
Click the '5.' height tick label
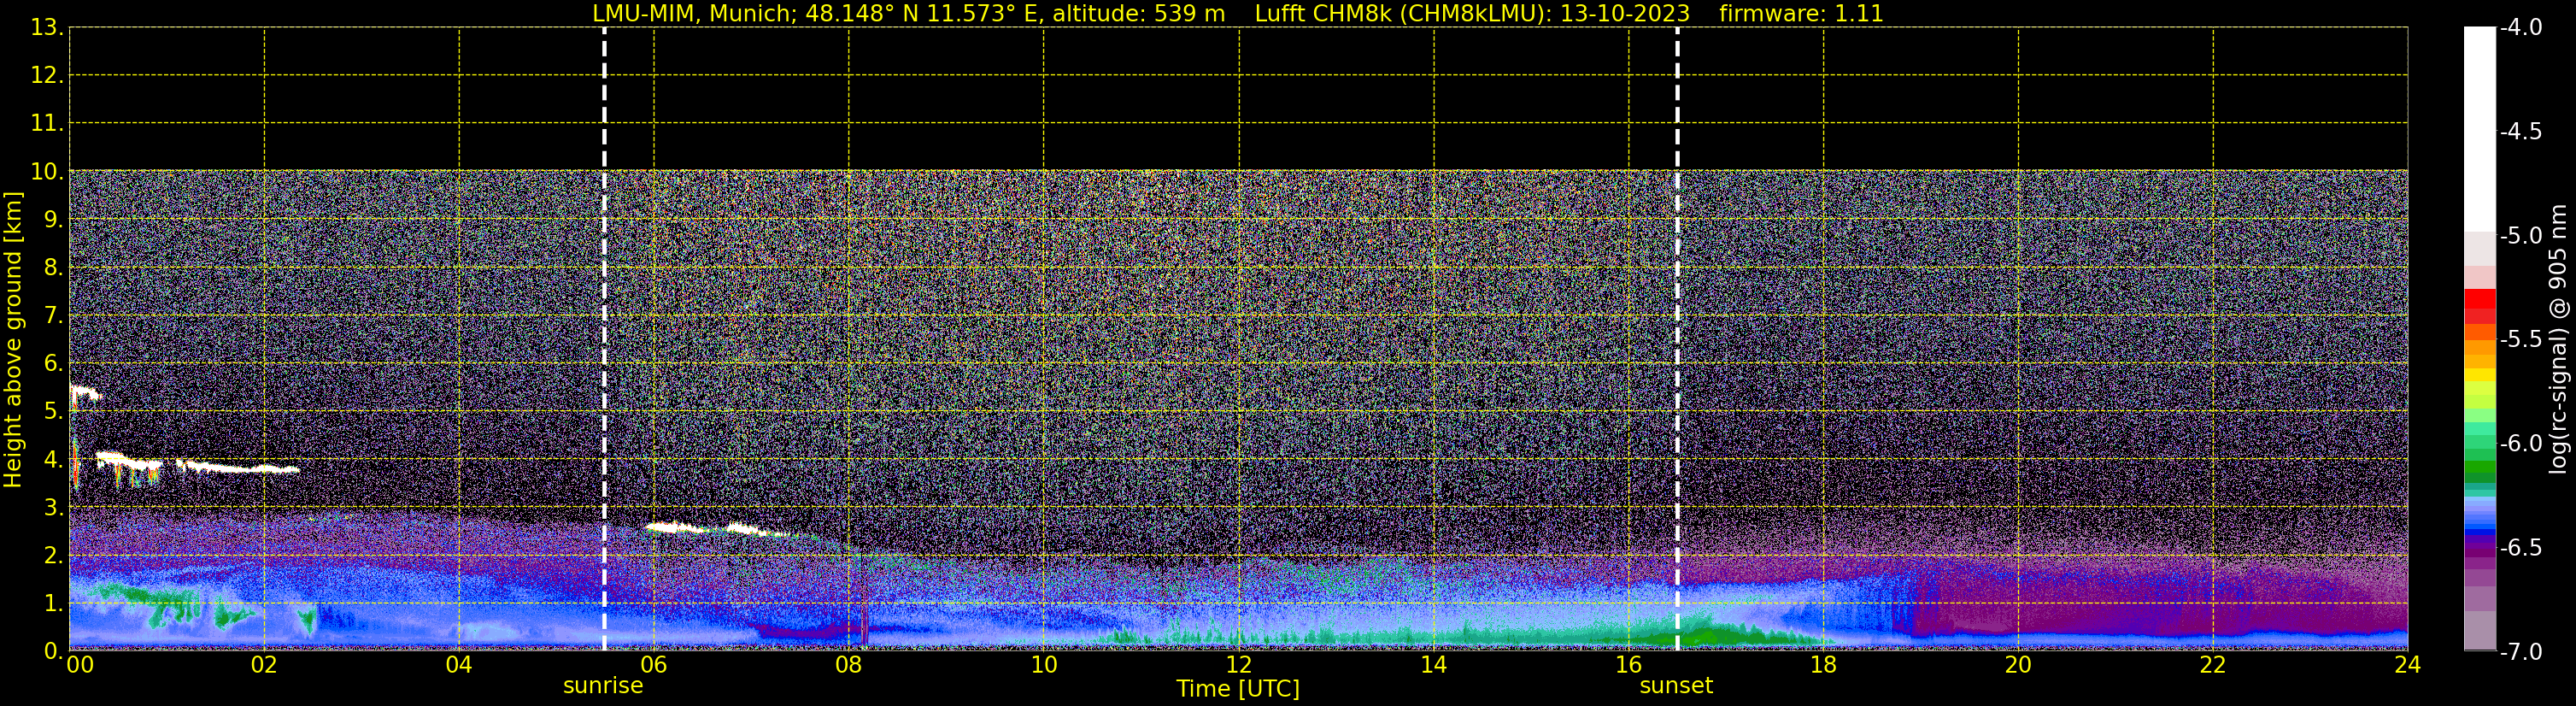[x=53, y=411]
